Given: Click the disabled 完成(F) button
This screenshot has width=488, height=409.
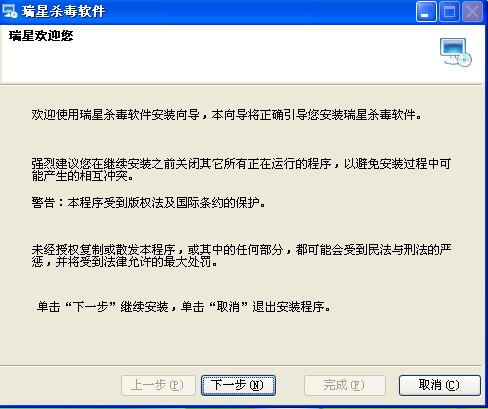Looking at the screenshot, I should tap(345, 385).
